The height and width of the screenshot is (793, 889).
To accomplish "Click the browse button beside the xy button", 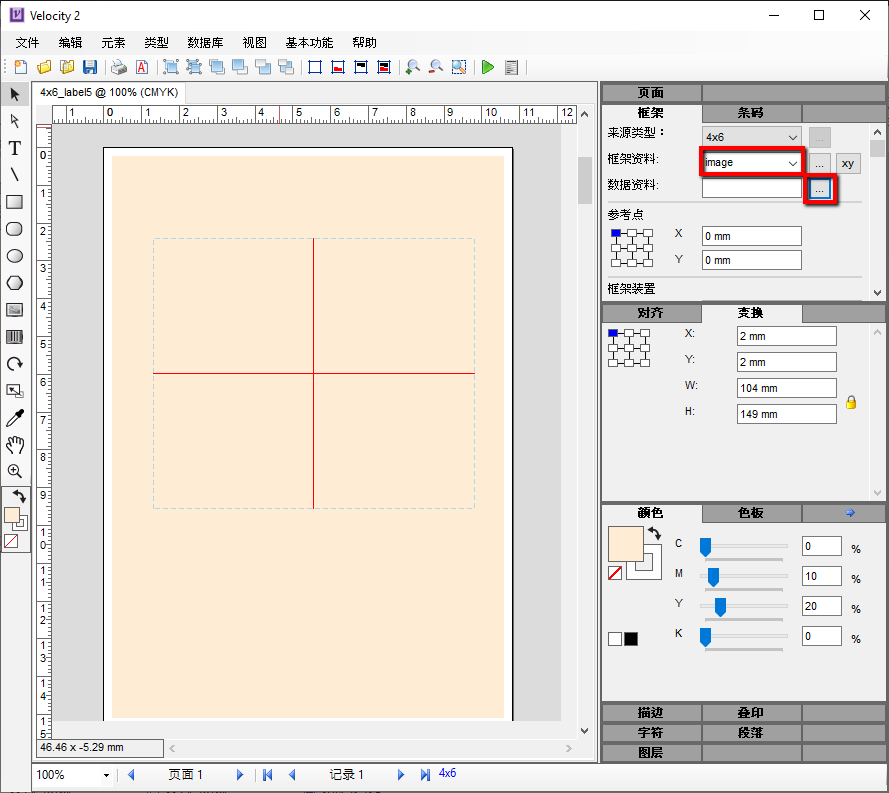I will pyautogui.click(x=820, y=164).
